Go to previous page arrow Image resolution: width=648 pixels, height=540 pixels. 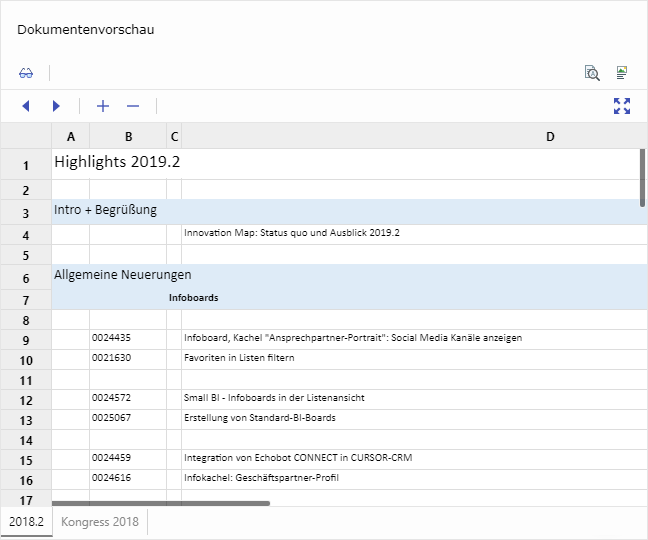tap(26, 106)
